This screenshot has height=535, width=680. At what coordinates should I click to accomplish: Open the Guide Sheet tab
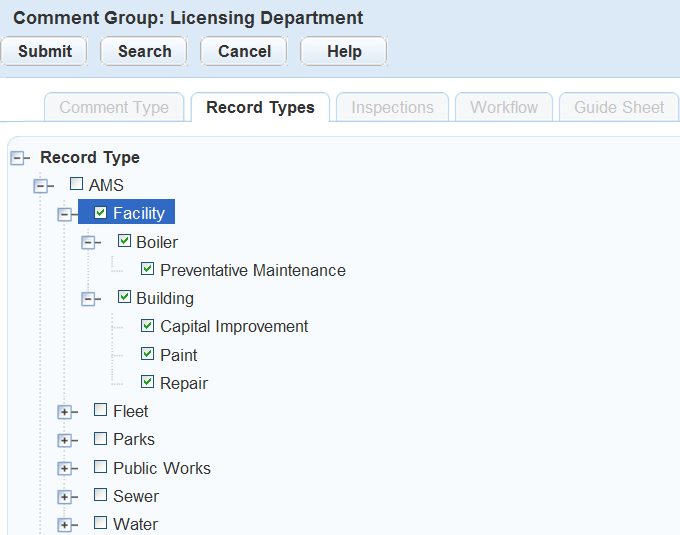(618, 108)
